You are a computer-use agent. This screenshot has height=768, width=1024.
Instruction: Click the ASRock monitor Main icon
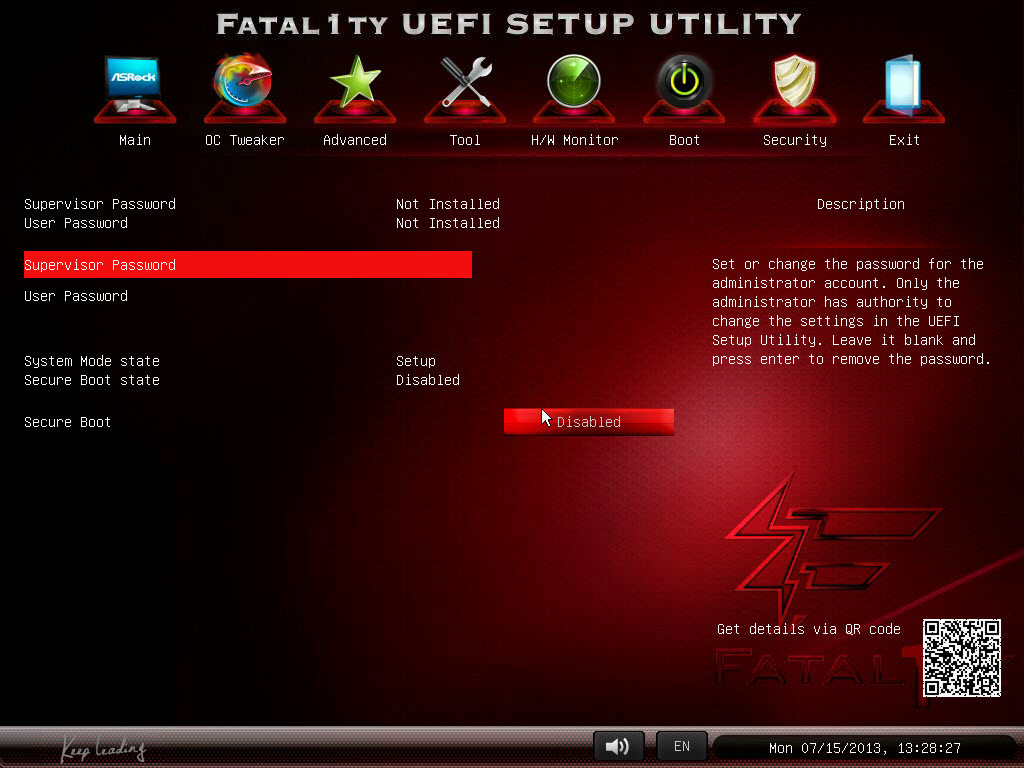135,88
